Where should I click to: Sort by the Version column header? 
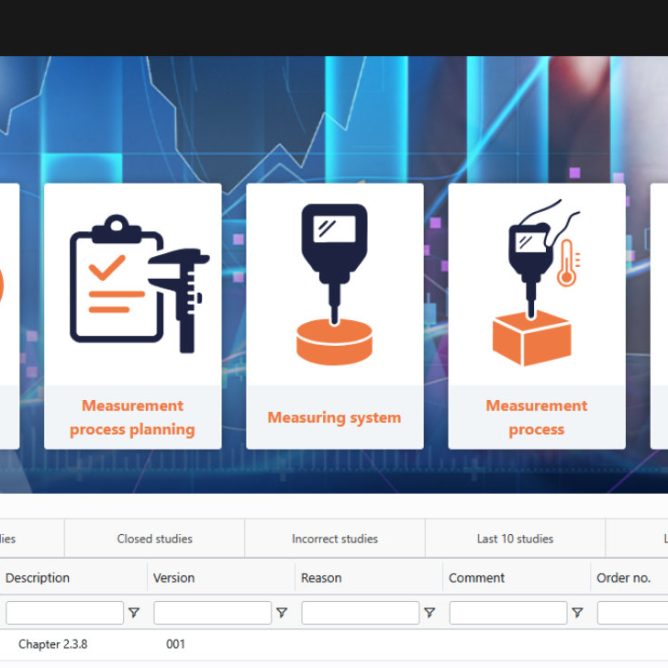click(174, 578)
